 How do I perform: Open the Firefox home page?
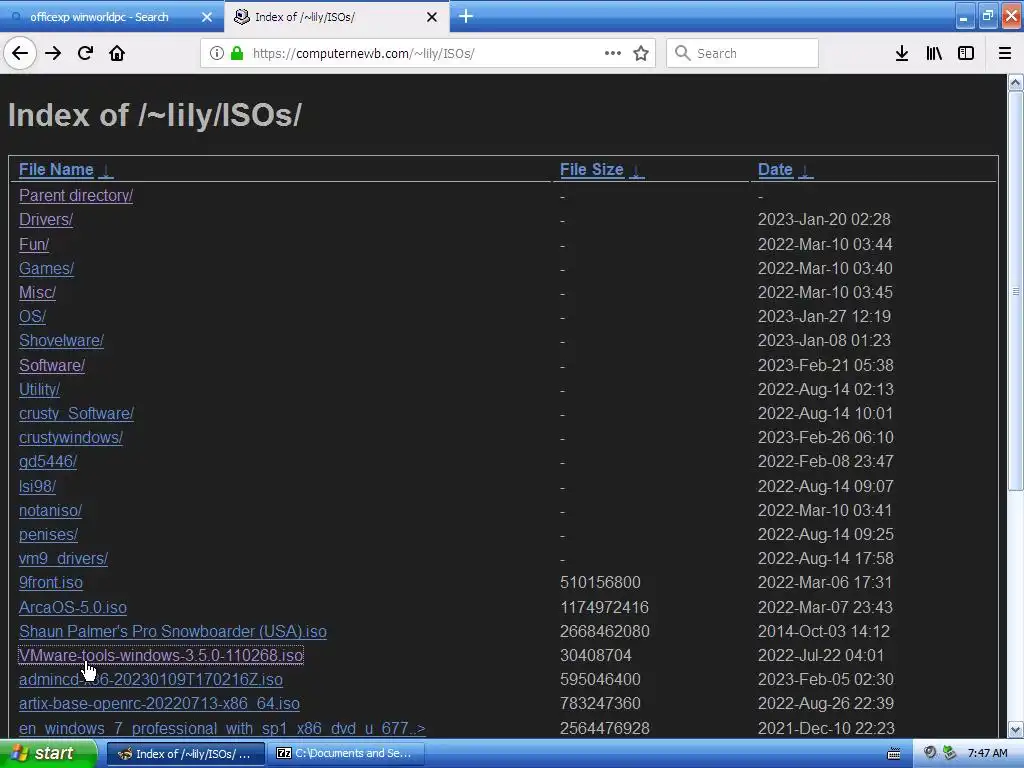(117, 53)
